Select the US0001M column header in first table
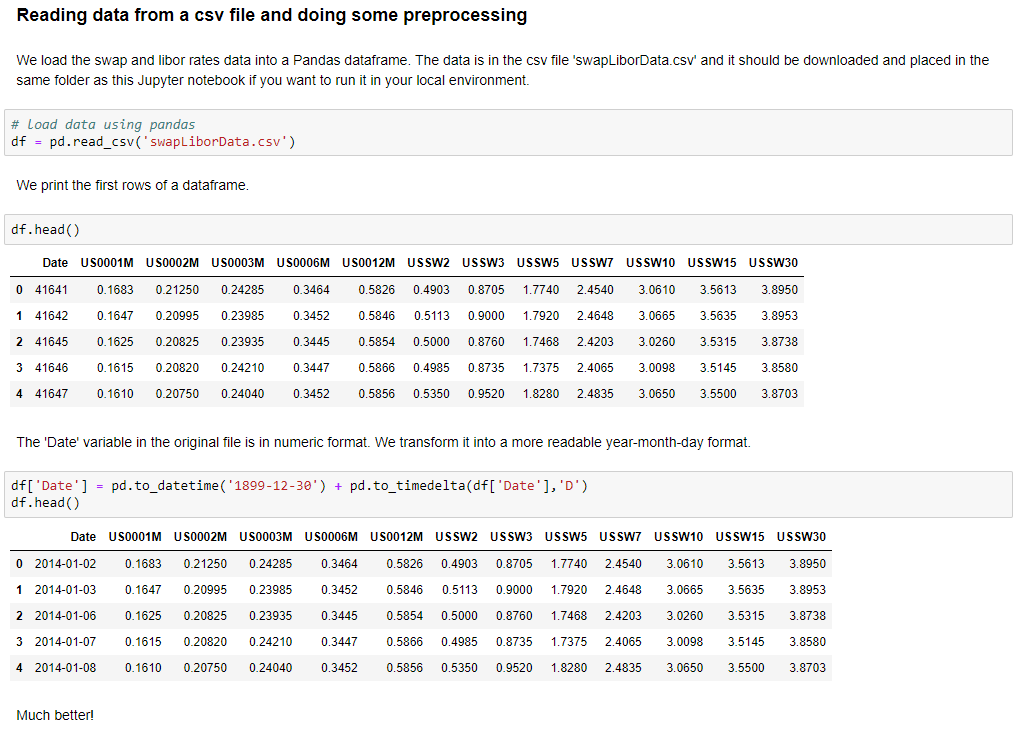The height and width of the screenshot is (734, 1016). 107,263
